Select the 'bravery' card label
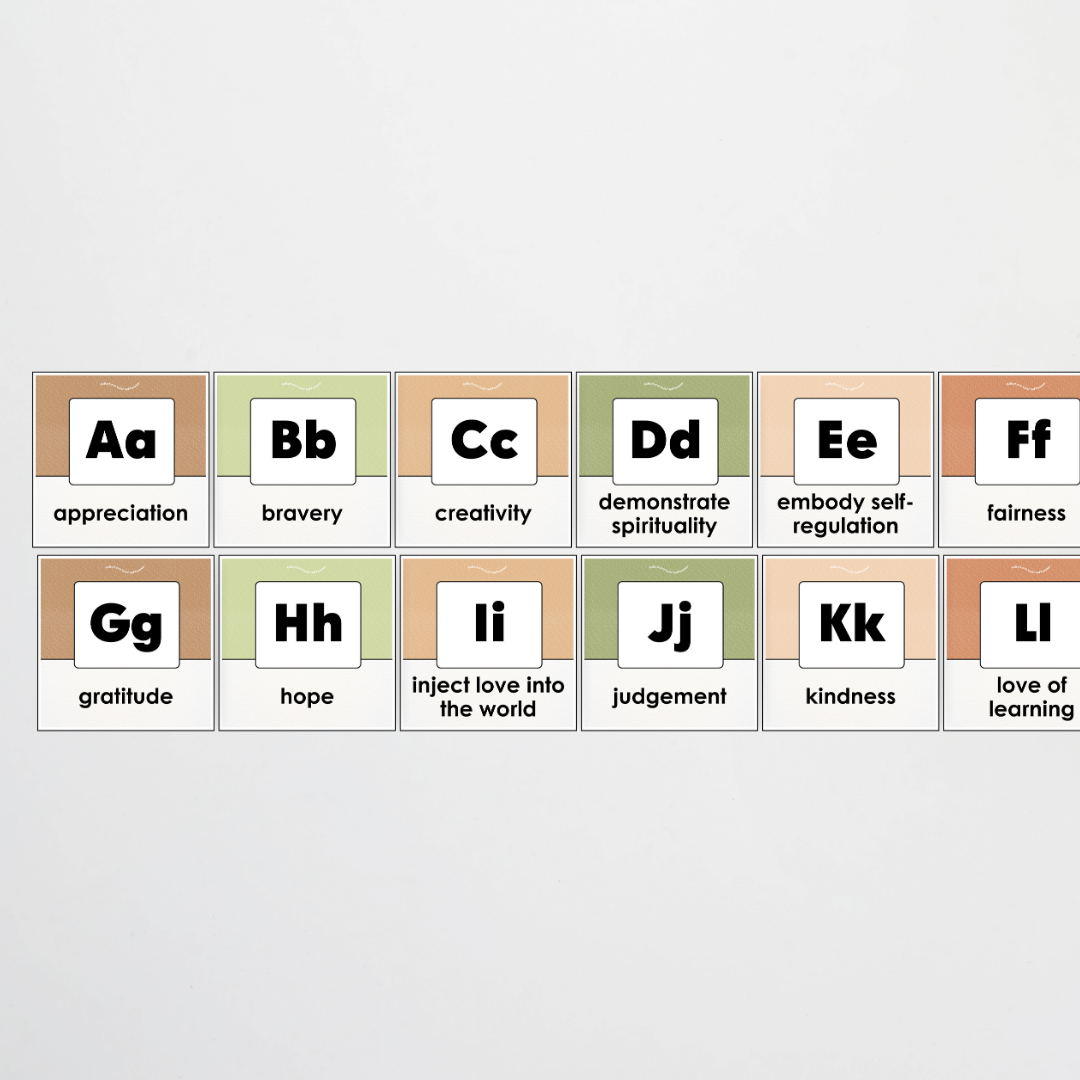Viewport: 1080px width, 1080px height. [302, 513]
